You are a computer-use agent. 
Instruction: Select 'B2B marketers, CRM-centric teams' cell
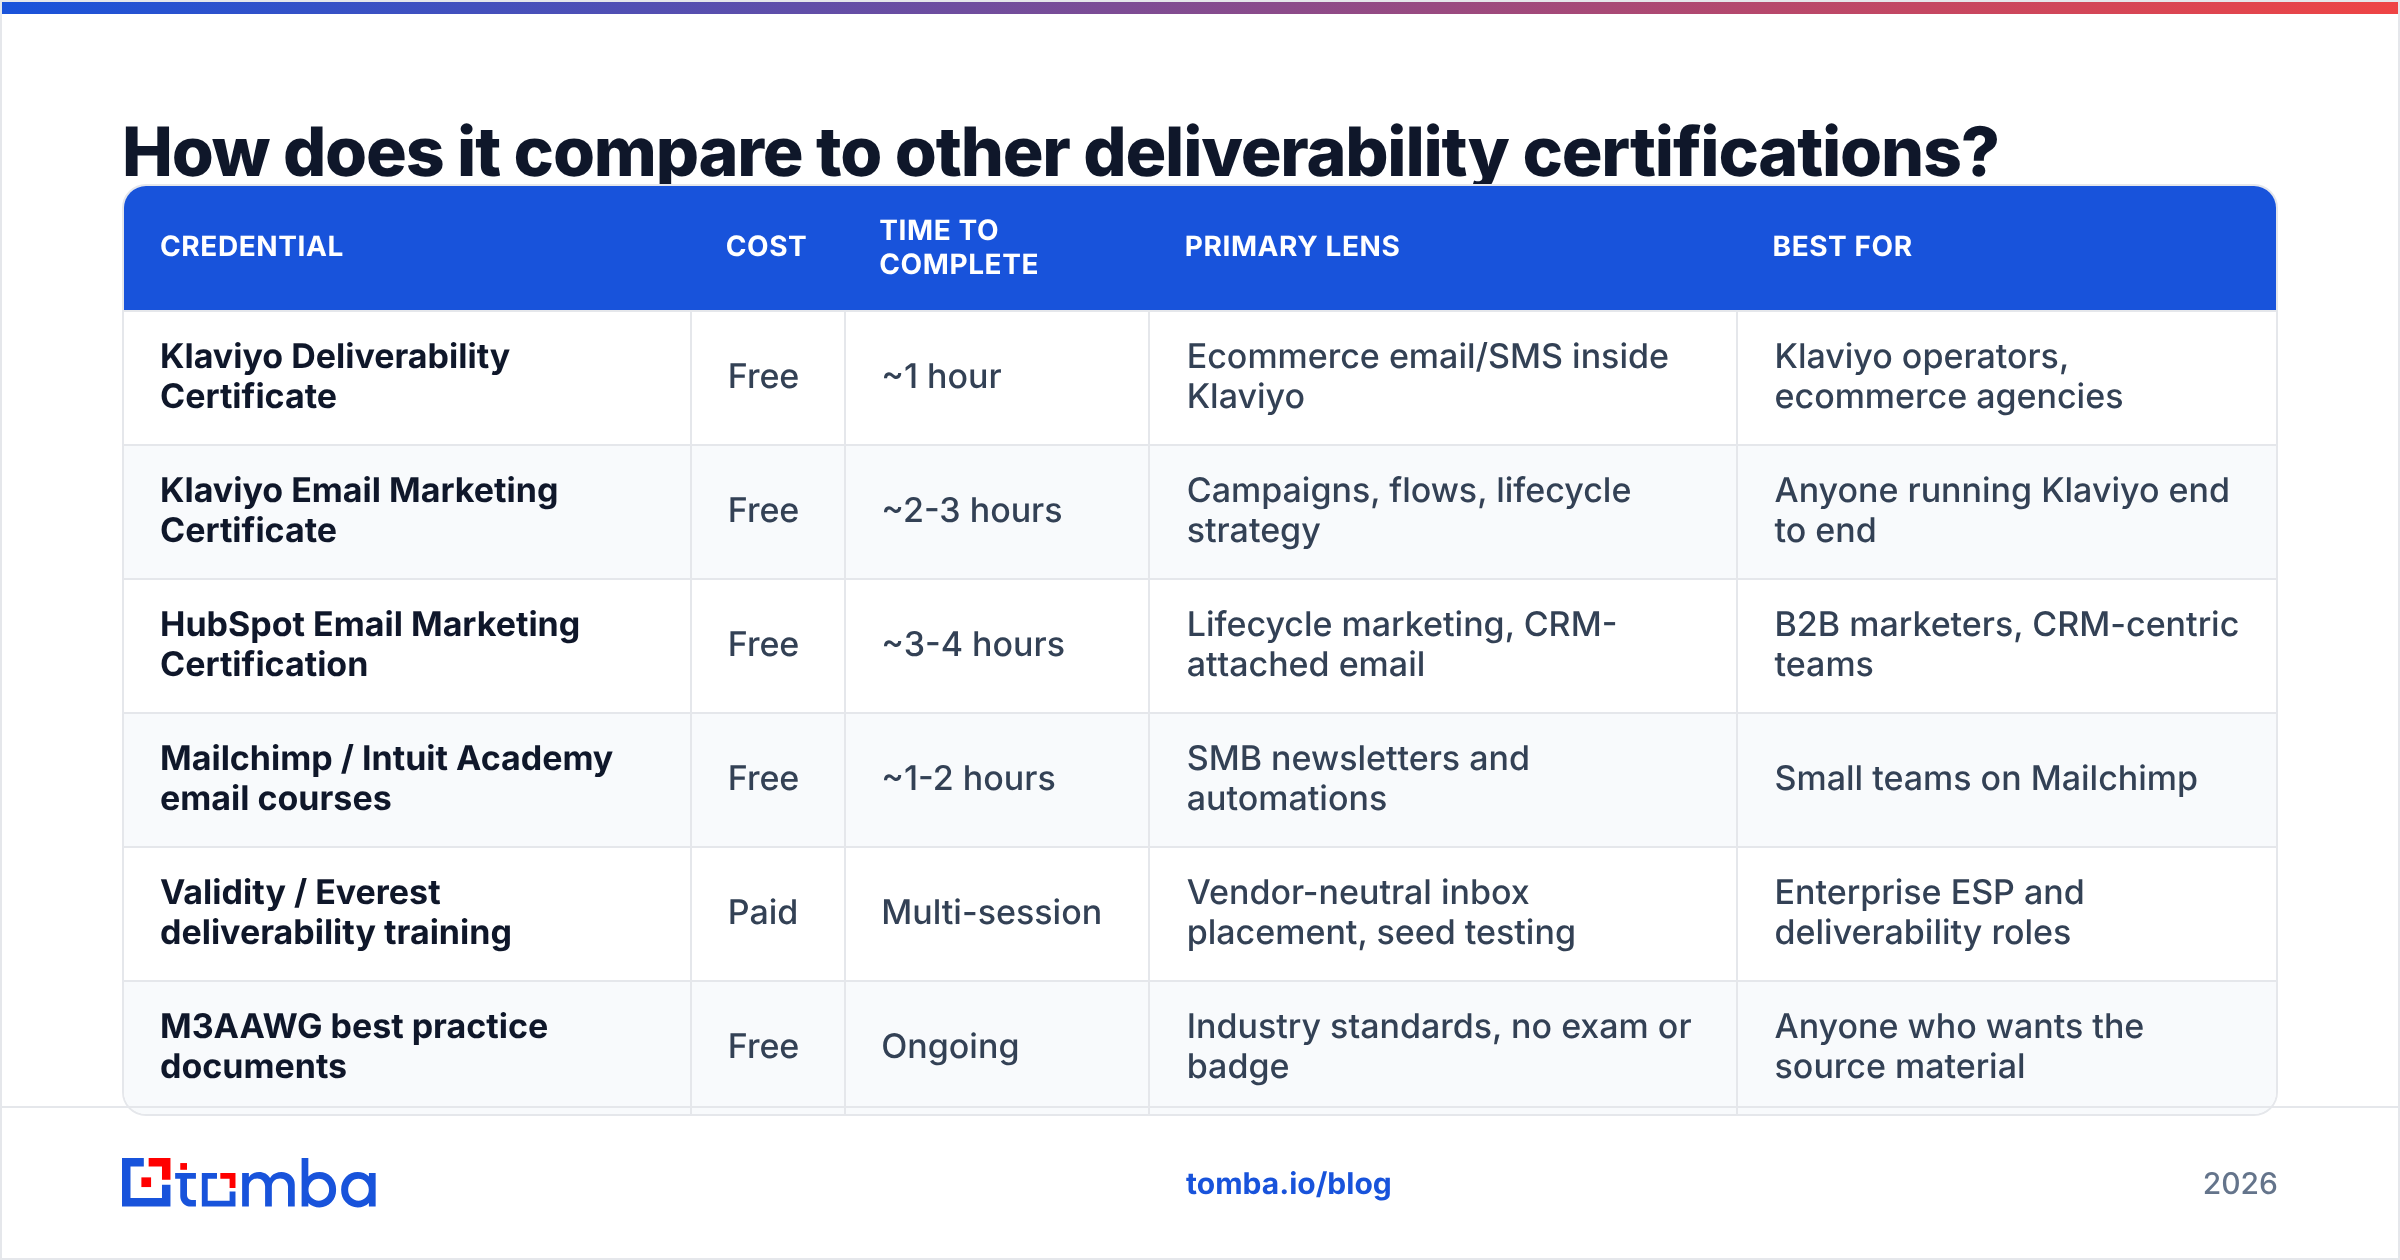(2006, 644)
